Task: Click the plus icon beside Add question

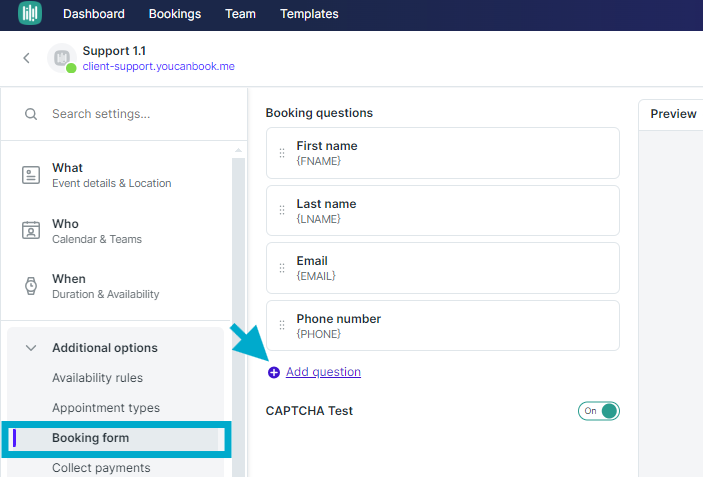Action: tap(273, 373)
